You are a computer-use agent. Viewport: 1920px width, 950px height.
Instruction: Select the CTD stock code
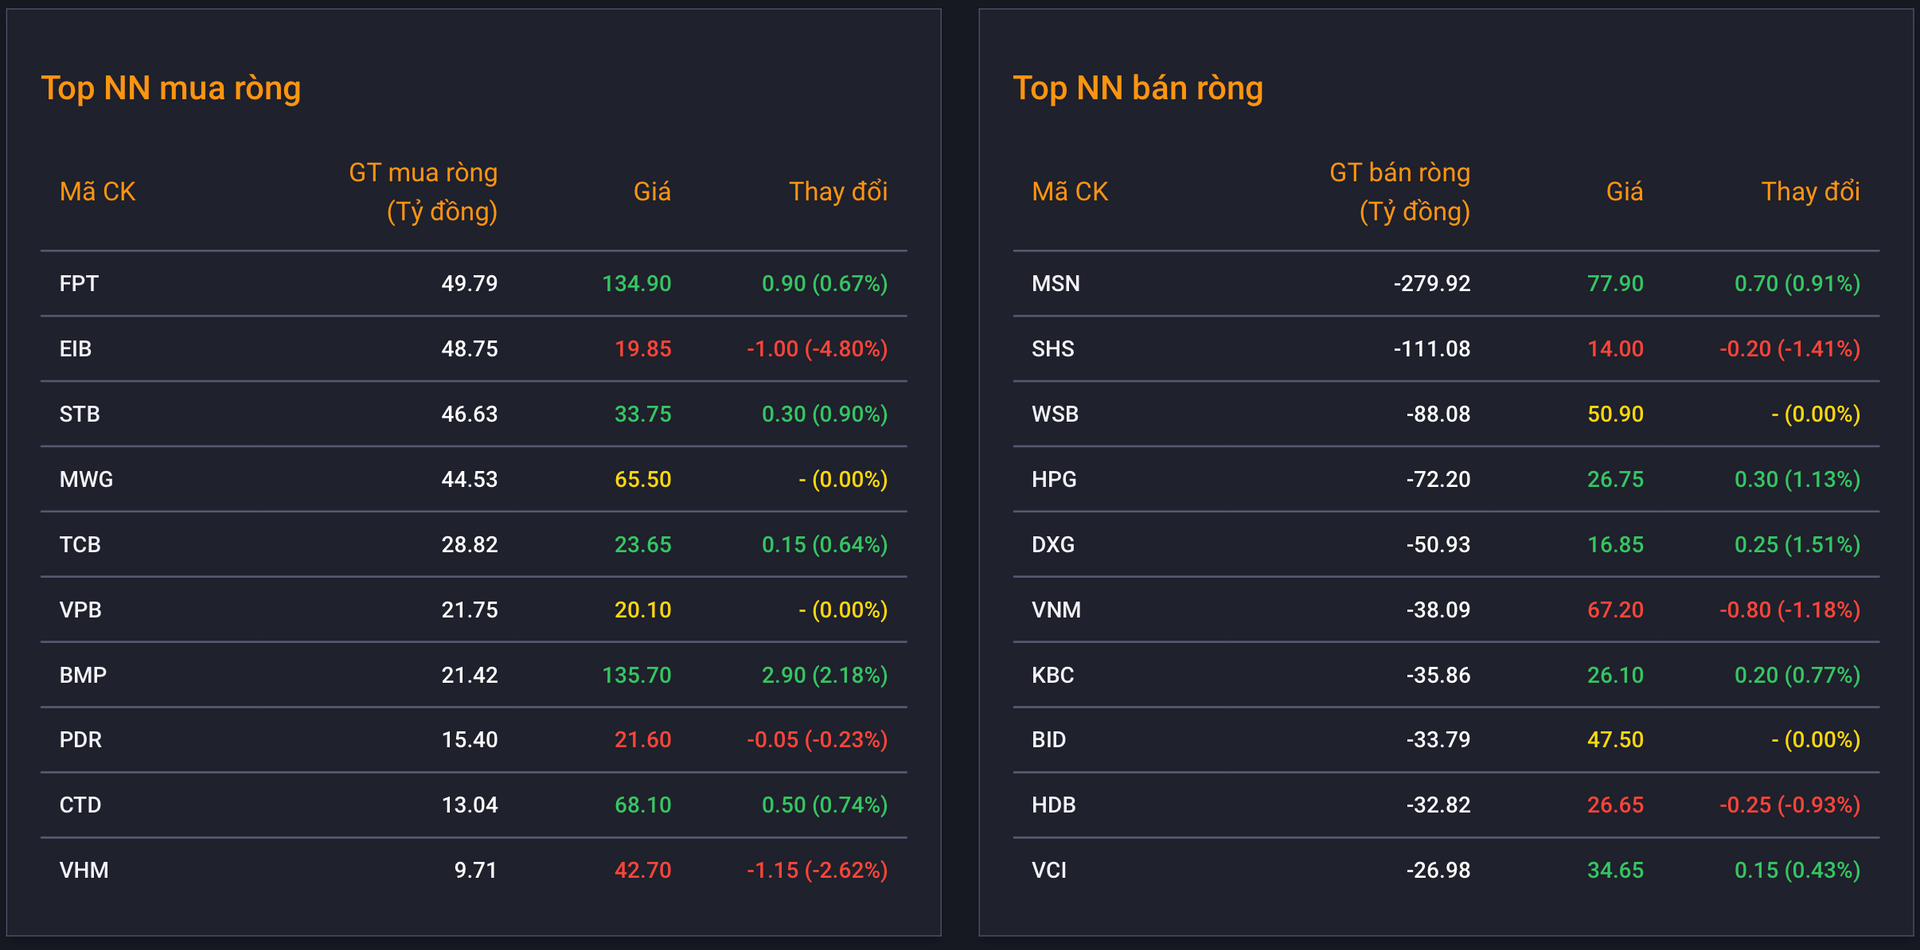pos(80,805)
